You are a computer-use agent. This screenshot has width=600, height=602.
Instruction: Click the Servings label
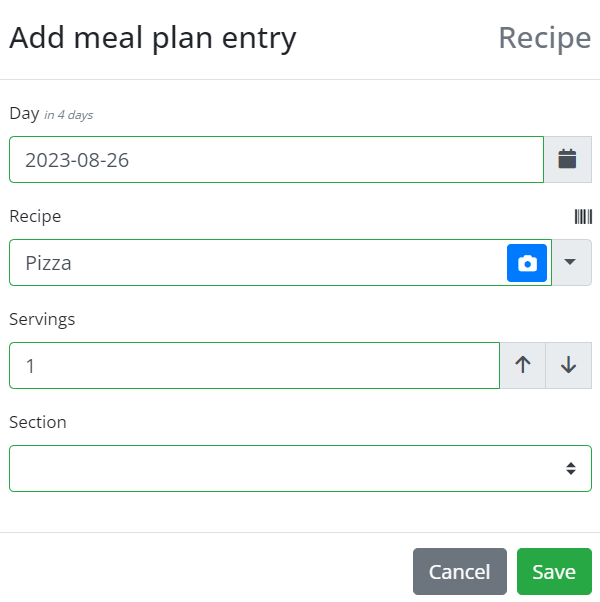(42, 319)
